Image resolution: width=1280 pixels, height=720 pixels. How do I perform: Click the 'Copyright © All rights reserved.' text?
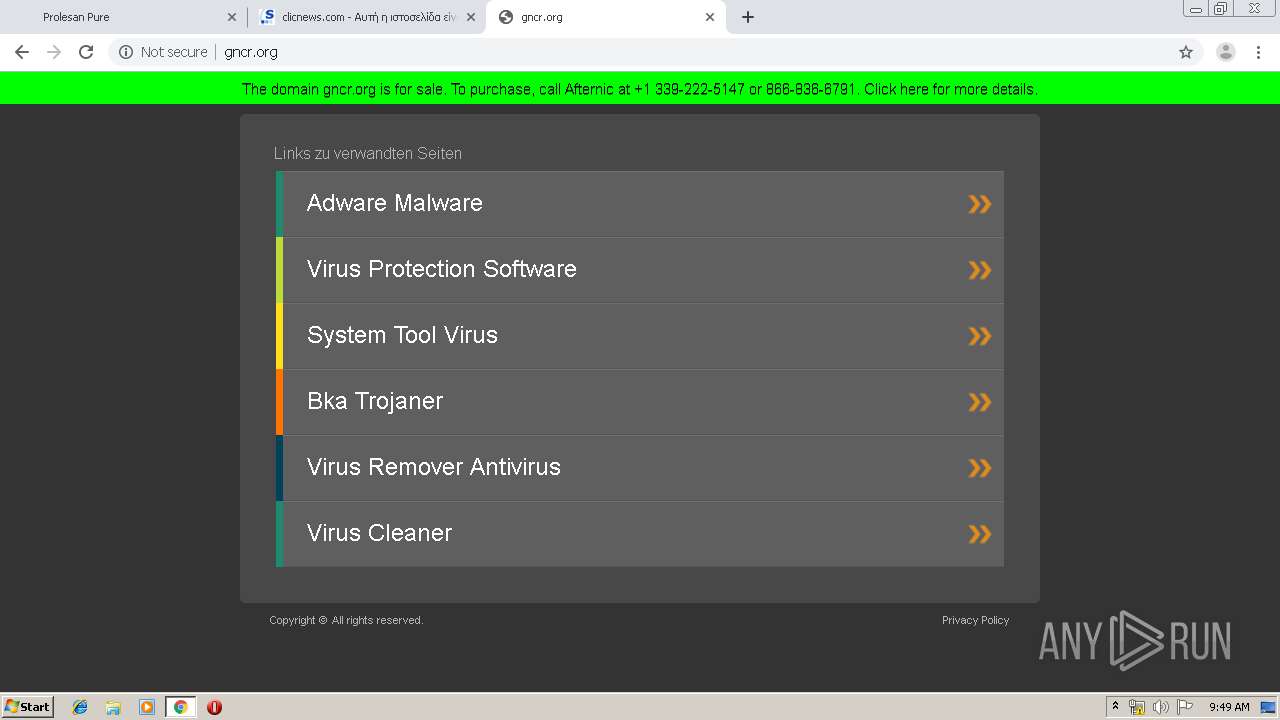pyautogui.click(x=346, y=620)
